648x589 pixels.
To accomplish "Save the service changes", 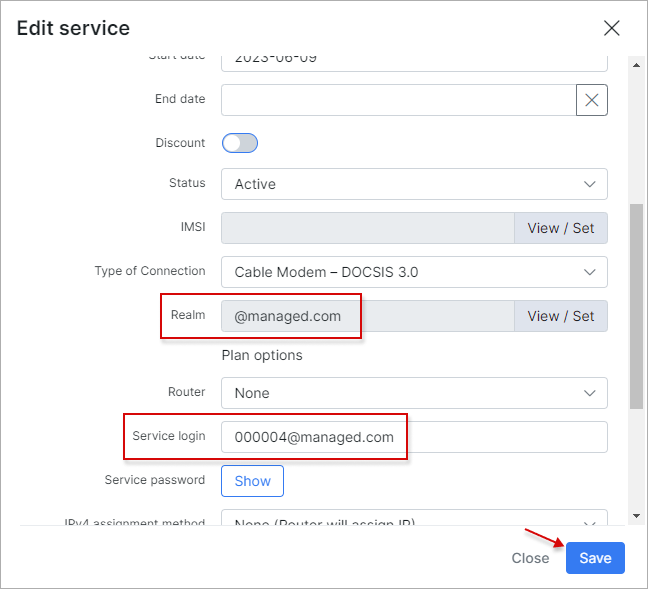I will point(595,558).
